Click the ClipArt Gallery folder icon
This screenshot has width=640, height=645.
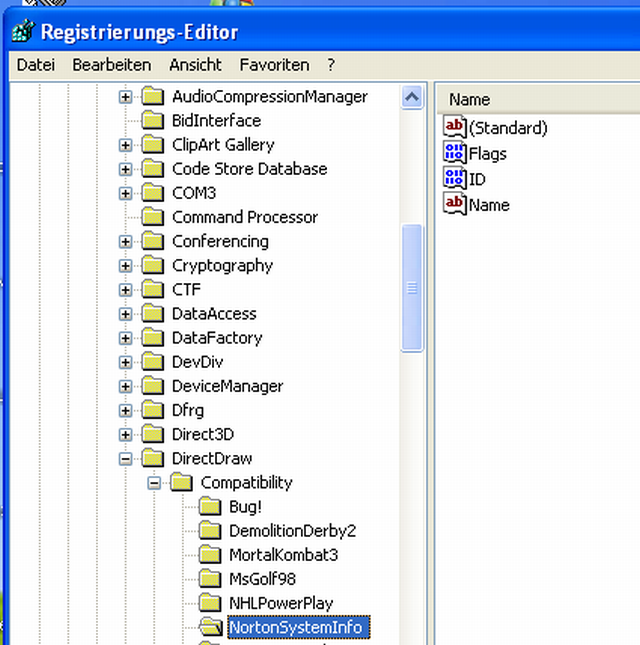tap(153, 145)
